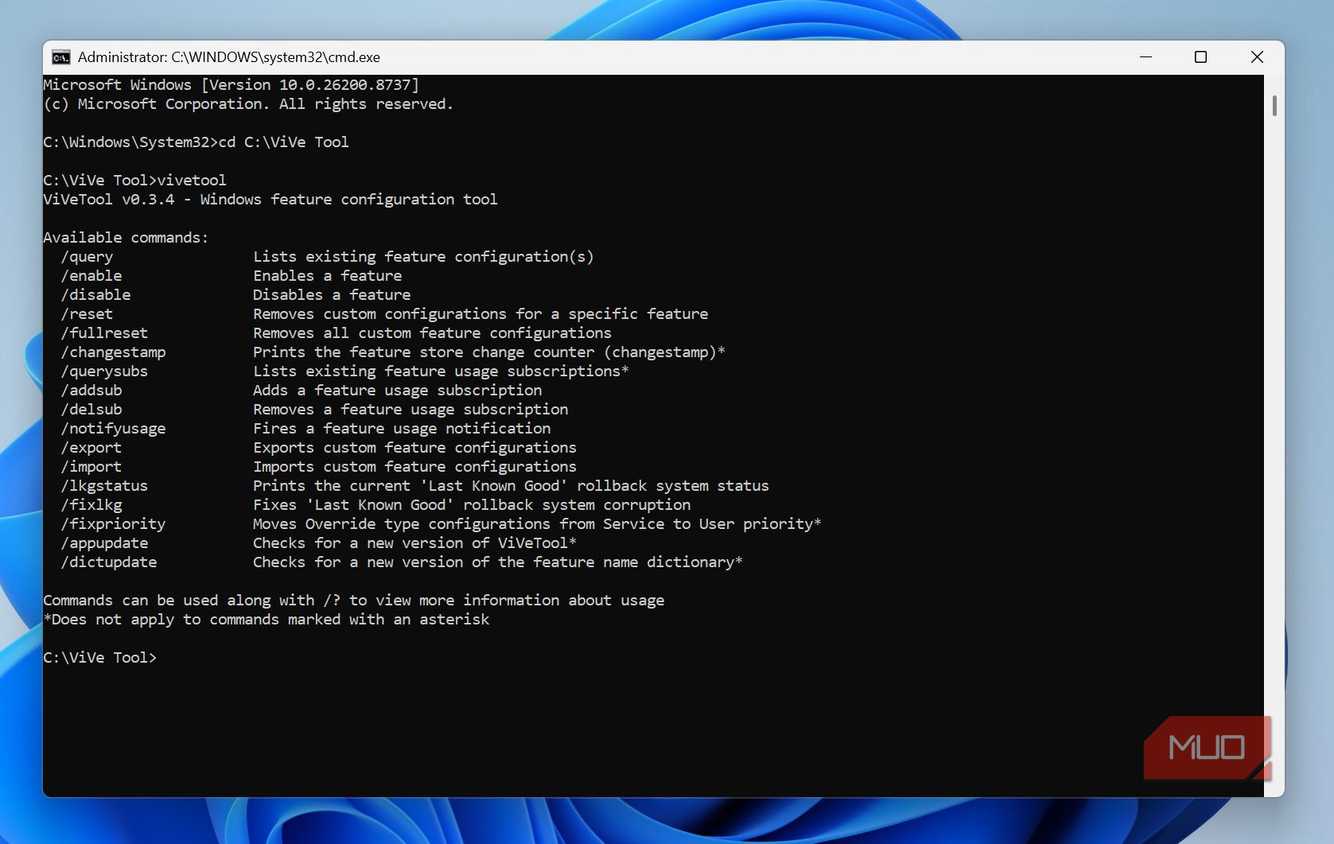Click 'Checks for a new version of the feature name dictionary*'

tap(498, 562)
